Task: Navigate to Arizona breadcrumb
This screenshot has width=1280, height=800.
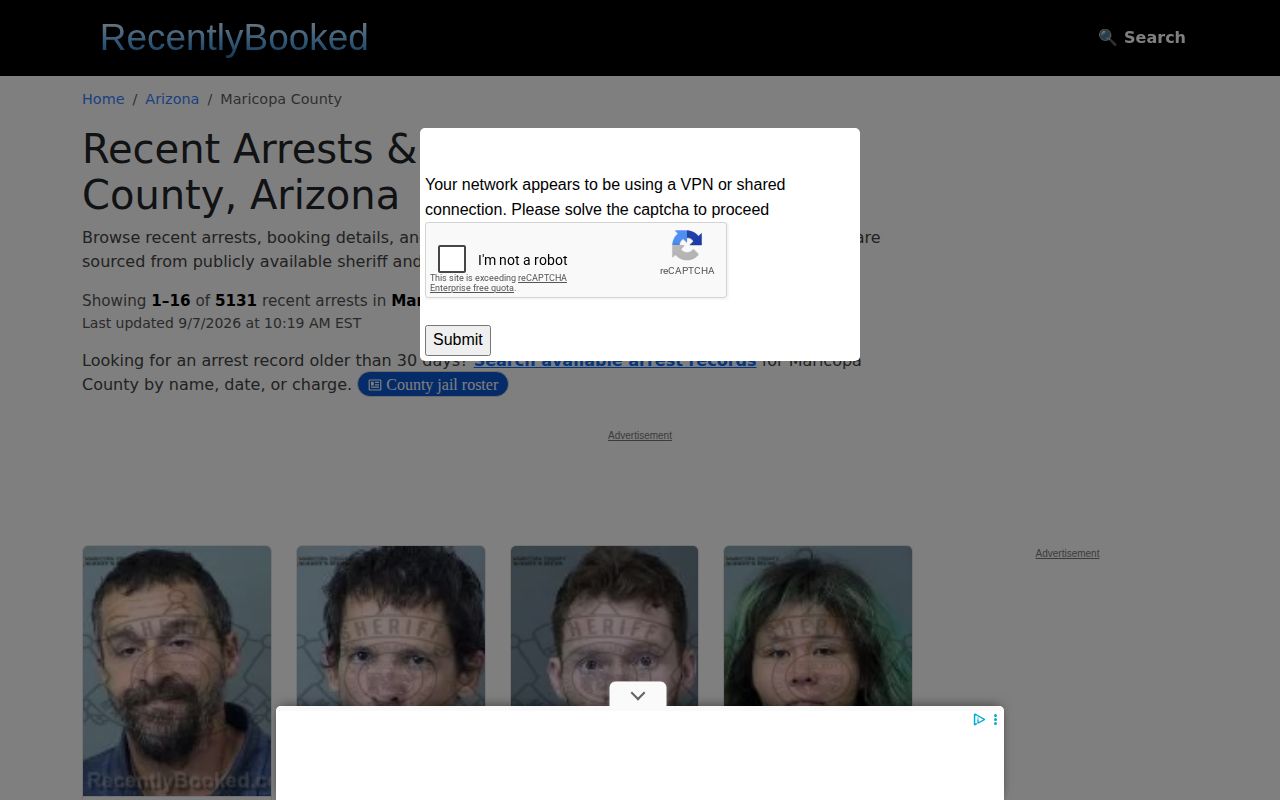Action: coord(172,99)
